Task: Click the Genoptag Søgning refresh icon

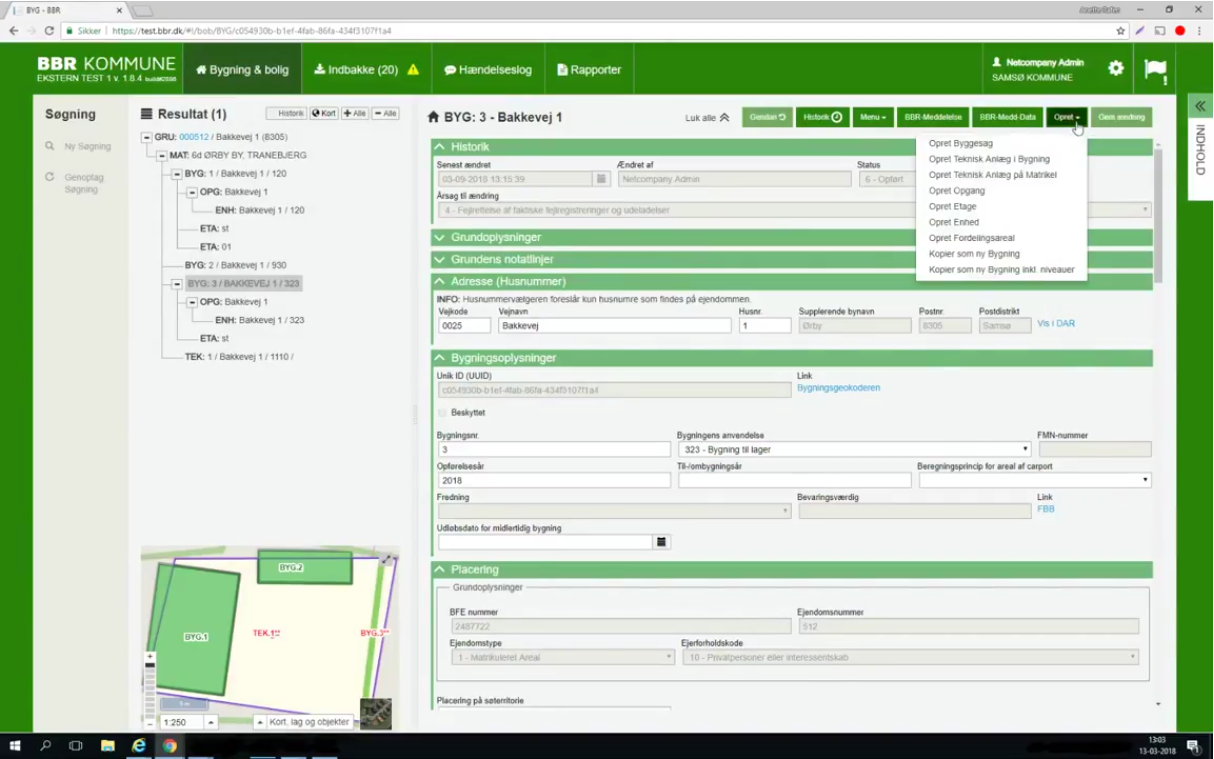Action: tap(50, 177)
